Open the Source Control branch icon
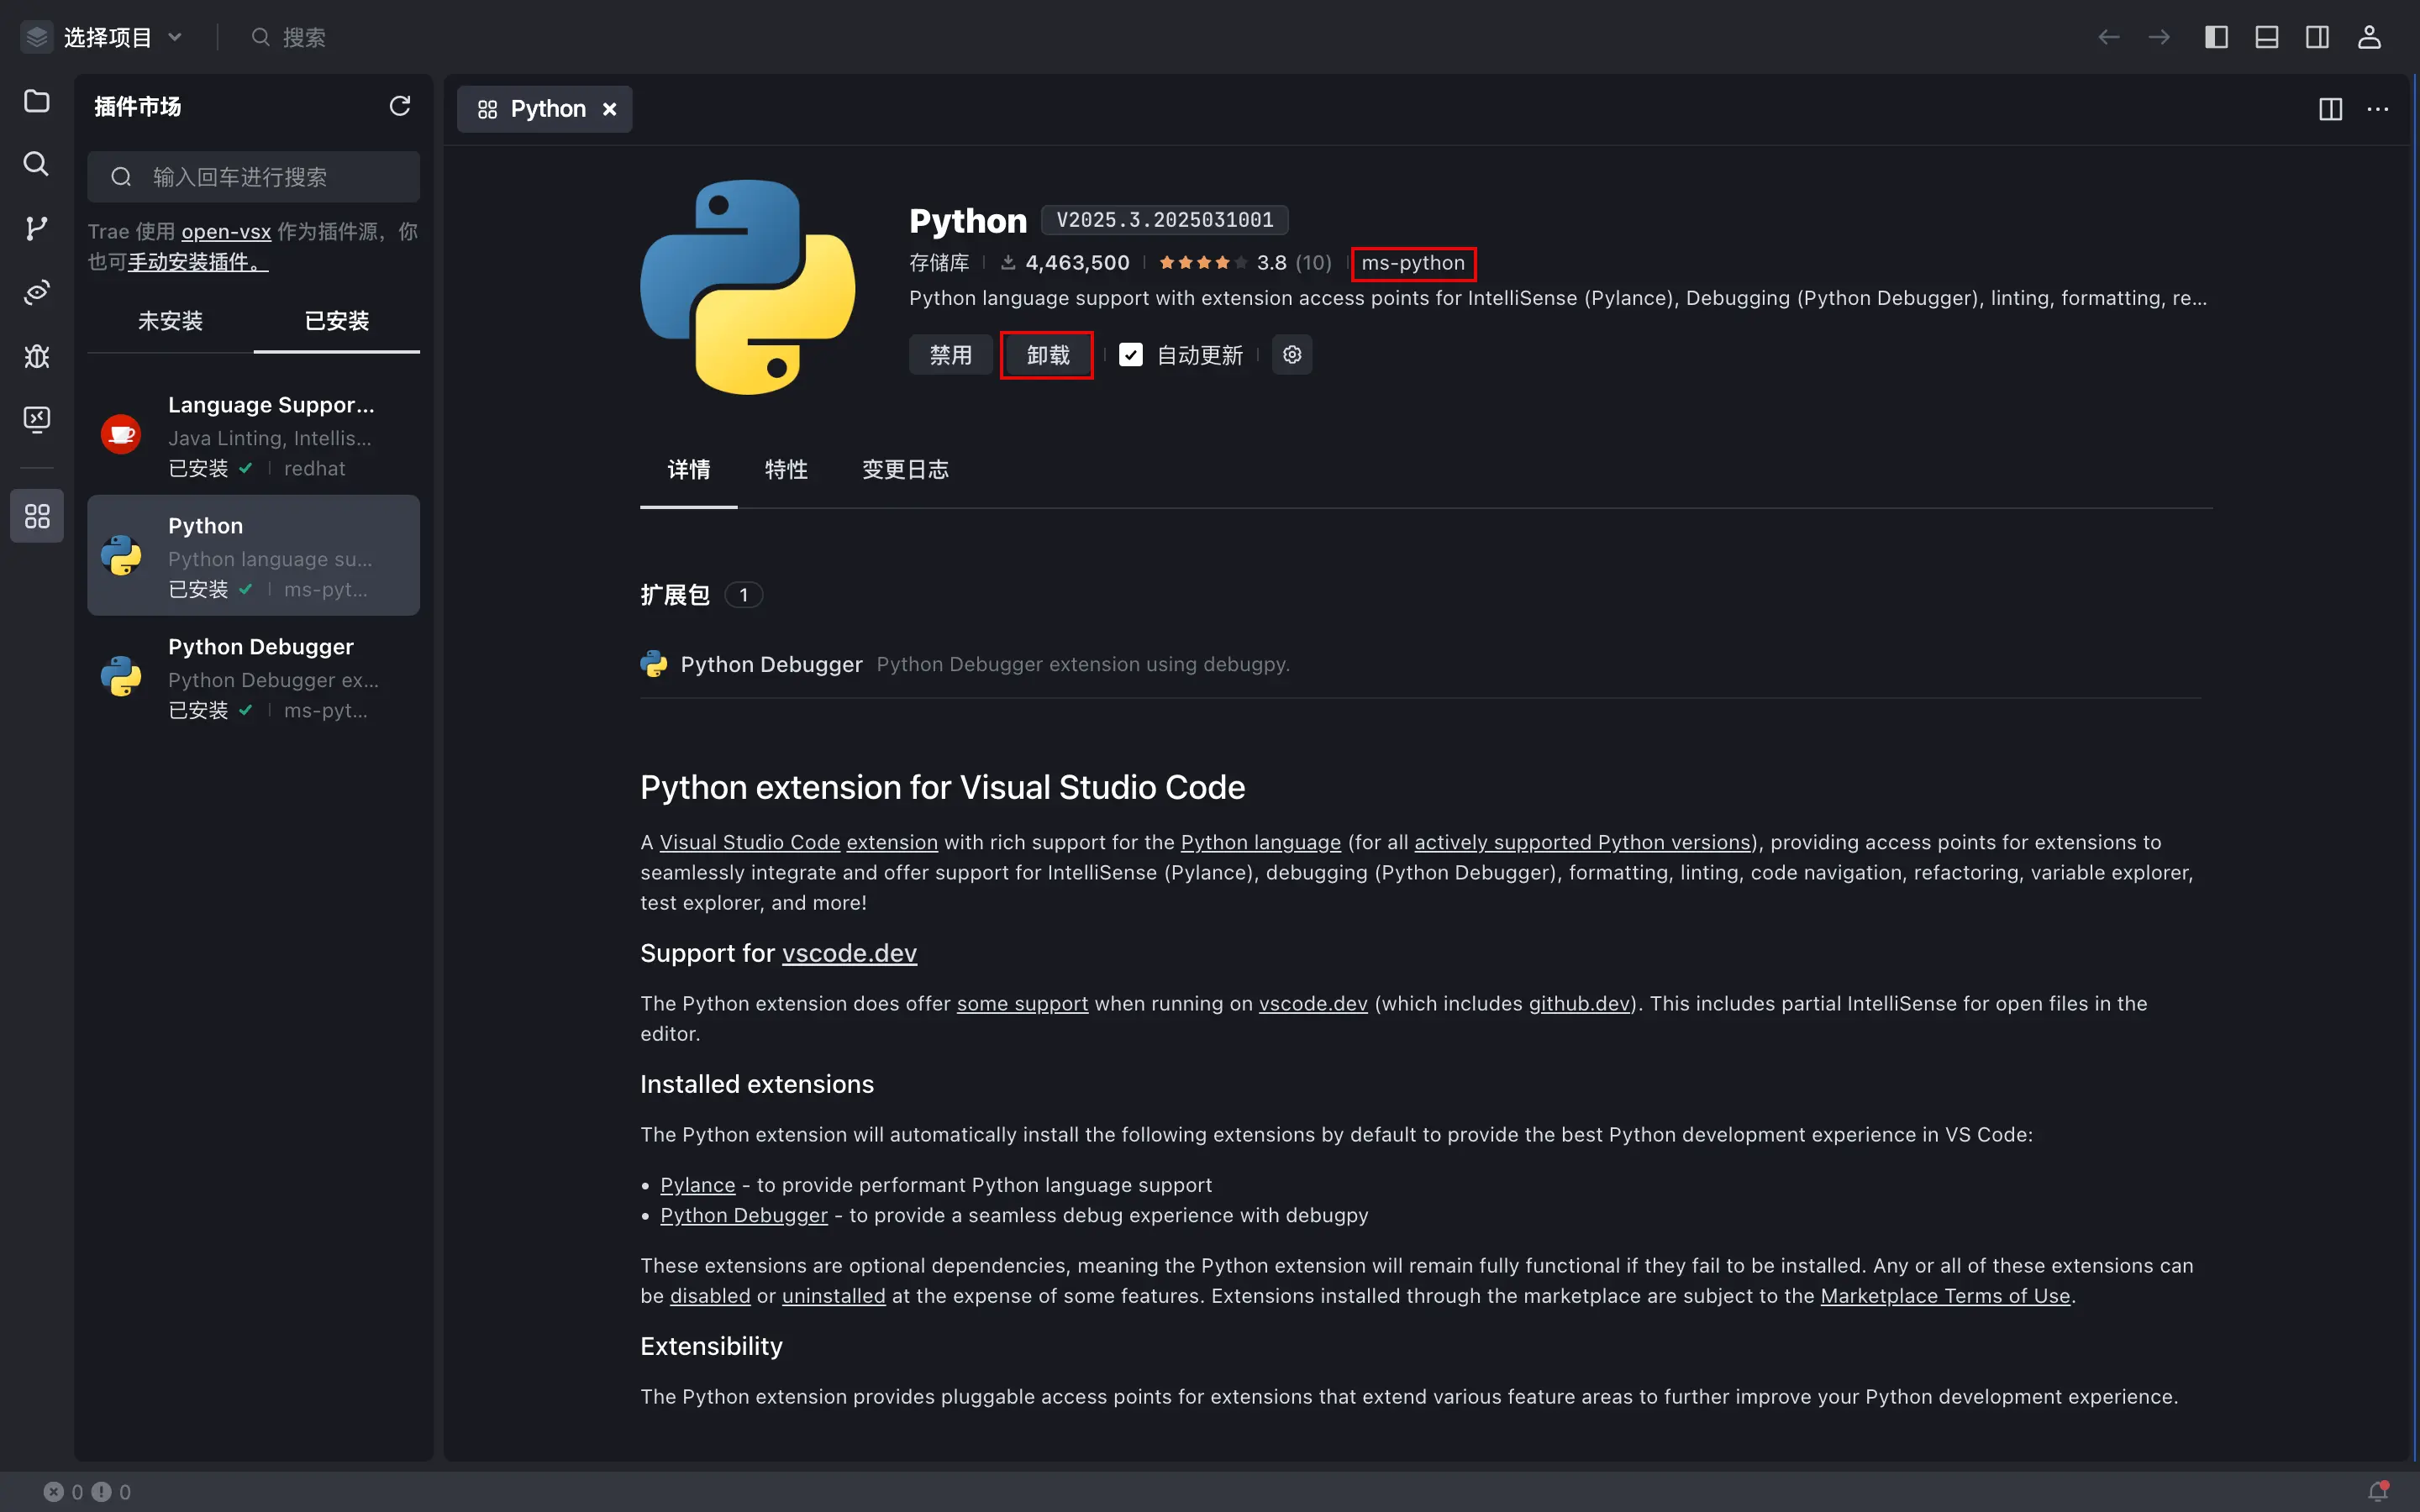 [37, 228]
